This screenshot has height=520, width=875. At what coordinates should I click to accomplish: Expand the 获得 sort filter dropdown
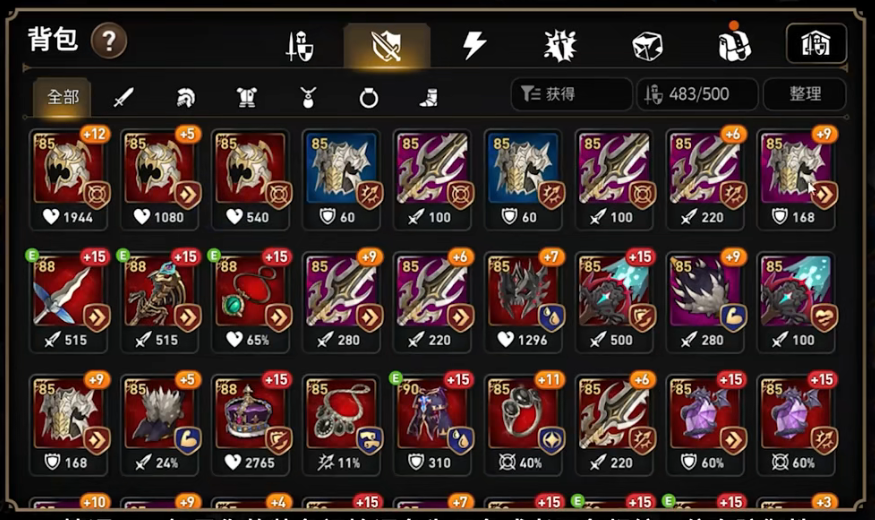click(571, 94)
